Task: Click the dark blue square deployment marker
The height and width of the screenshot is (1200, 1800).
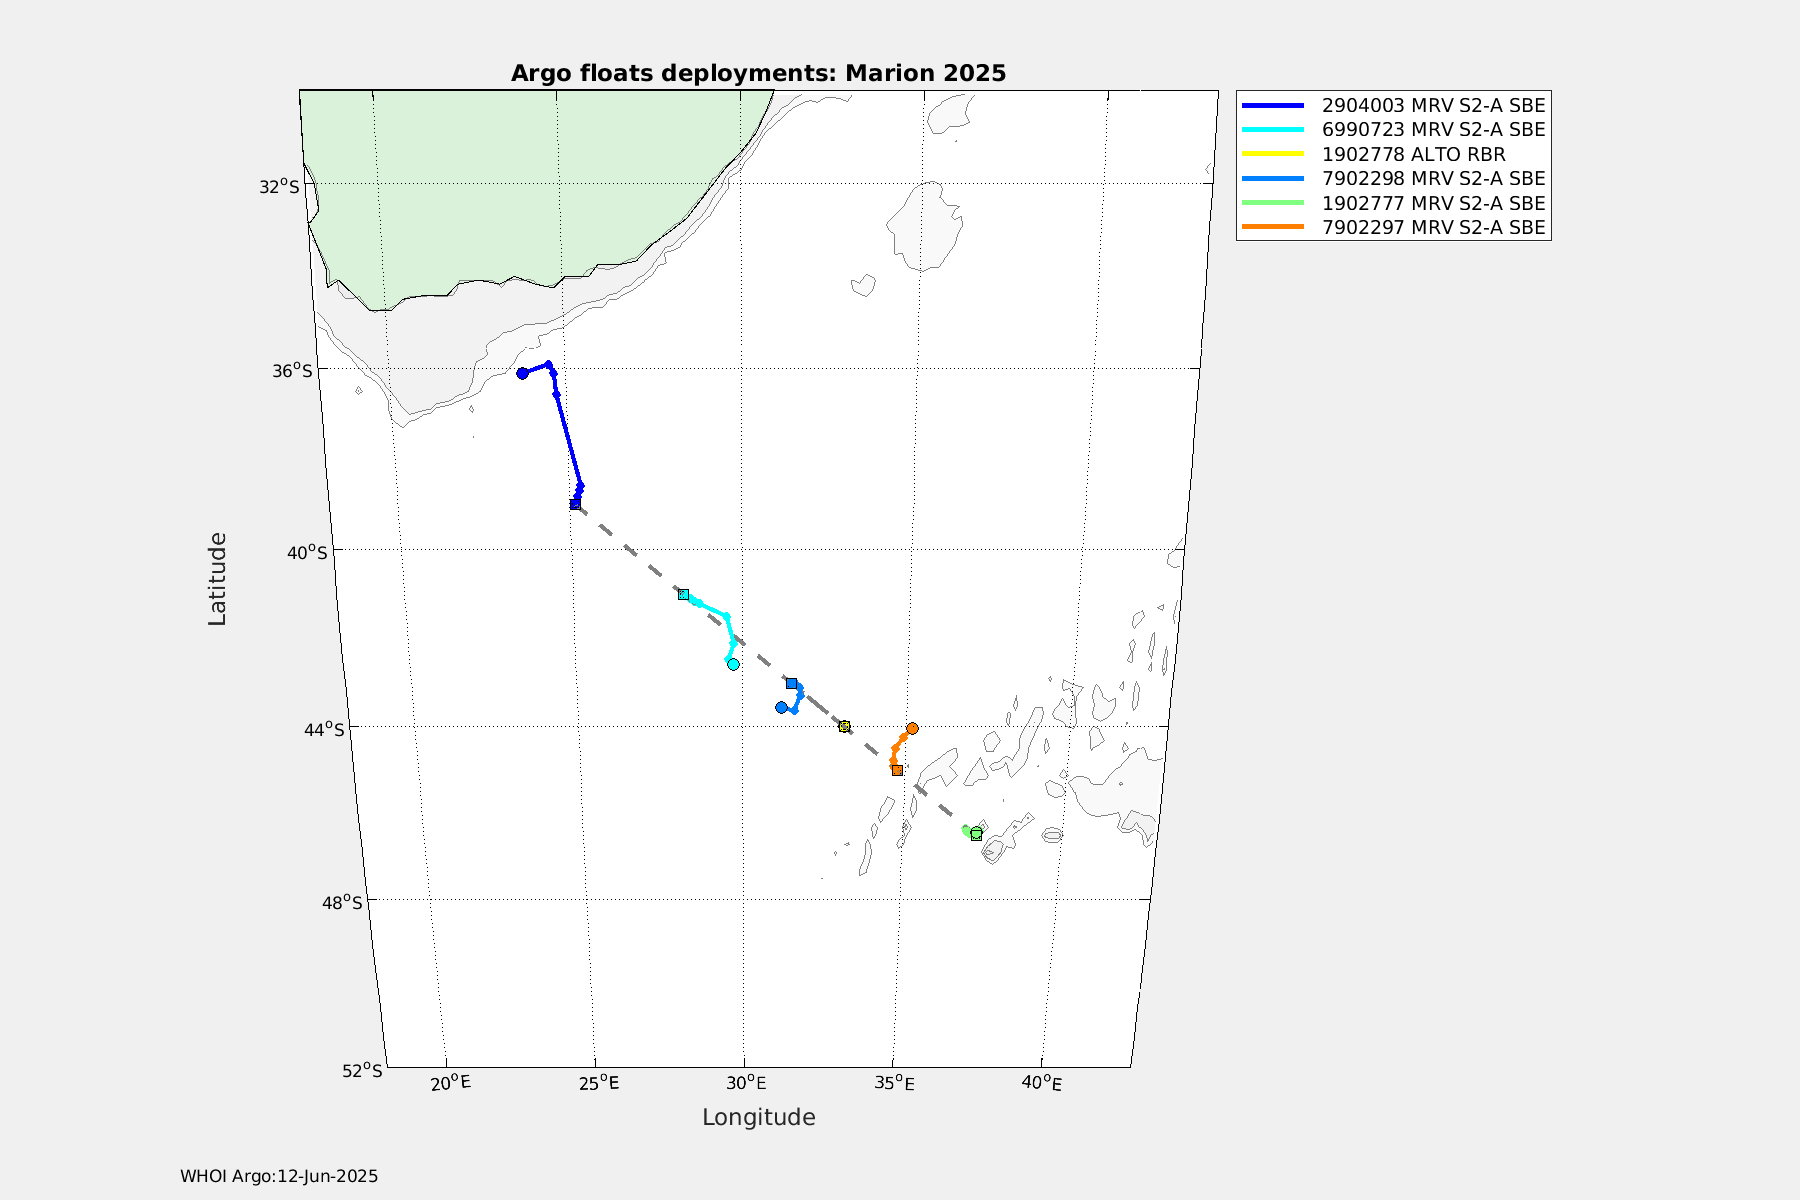Action: [x=575, y=504]
